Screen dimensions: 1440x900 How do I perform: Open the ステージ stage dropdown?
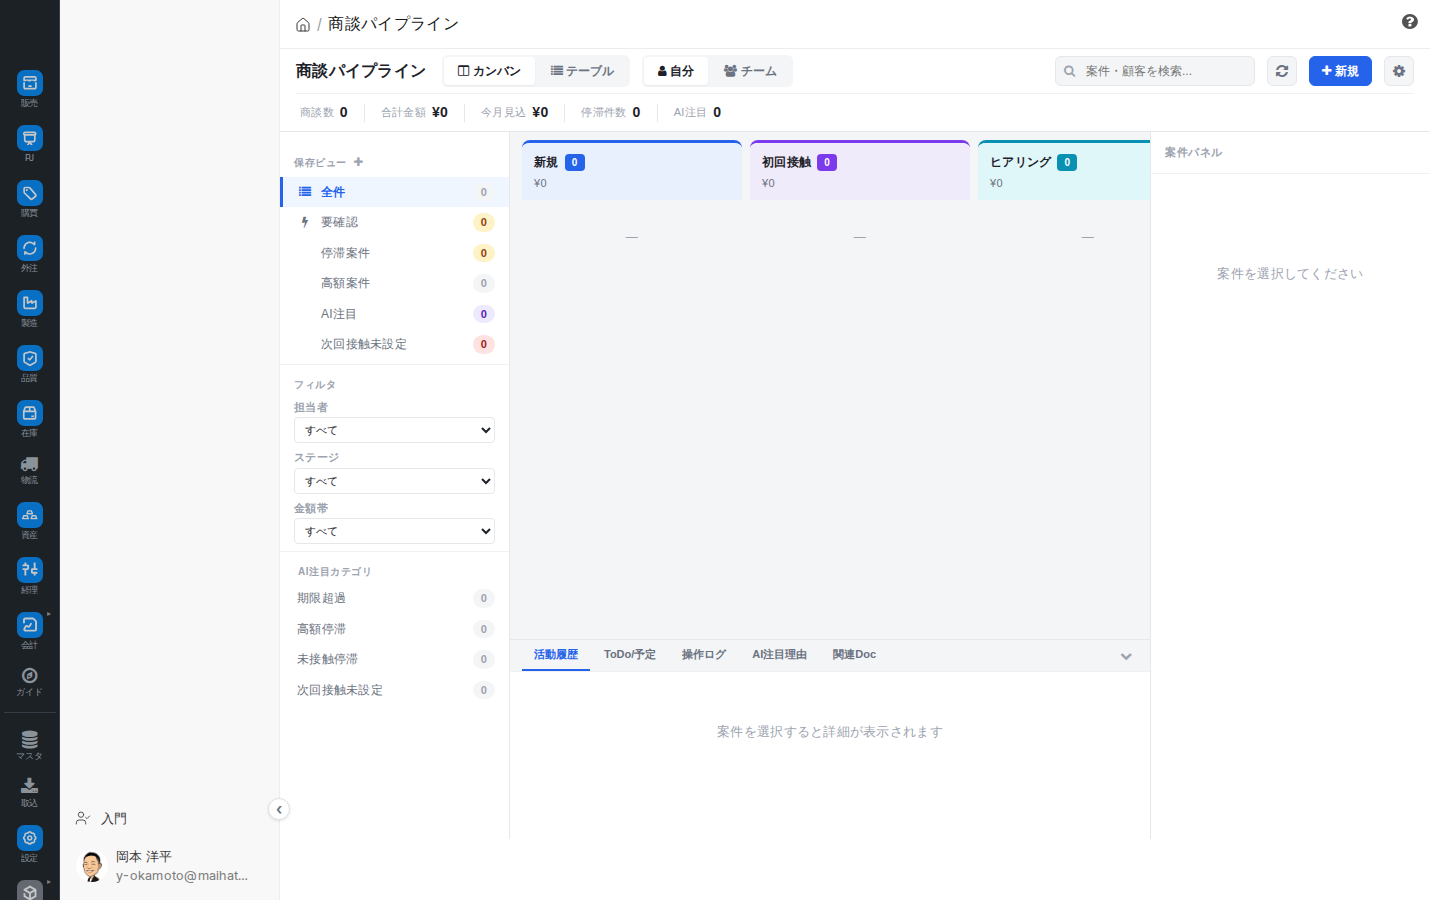pos(394,481)
